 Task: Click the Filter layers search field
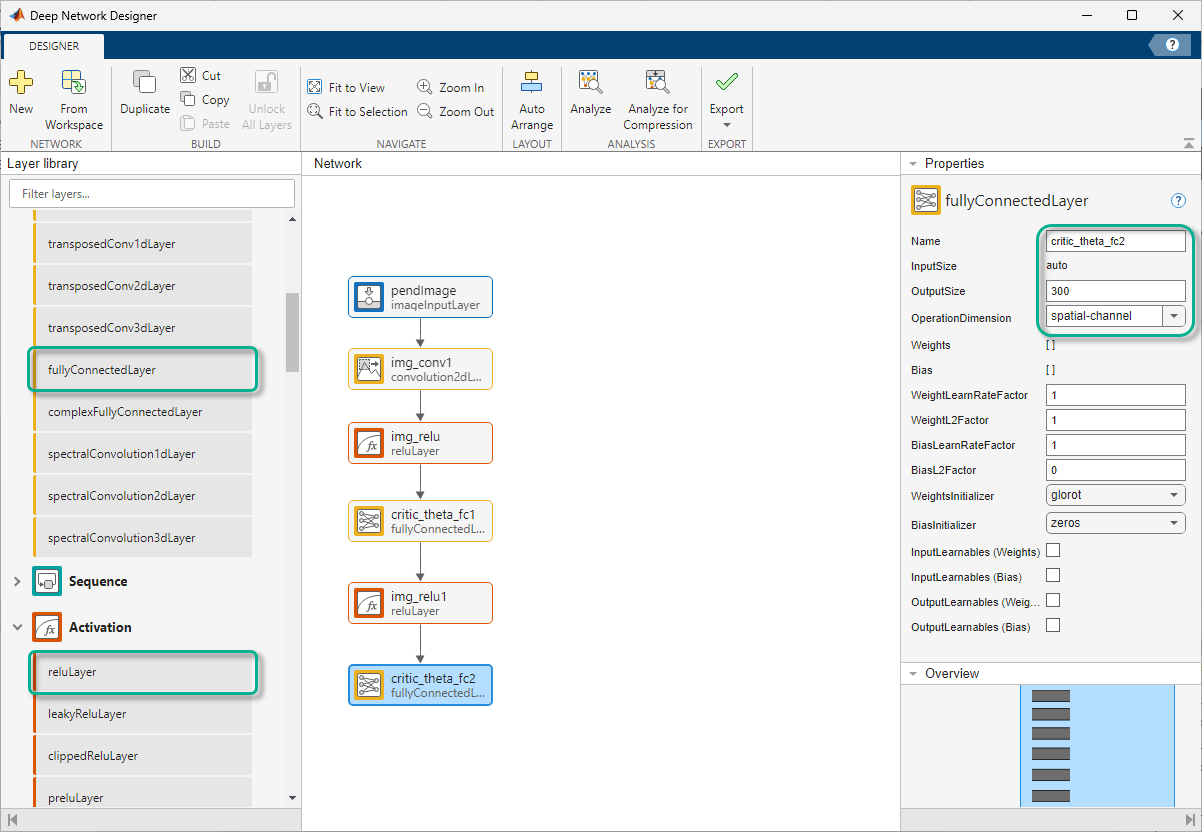(152, 193)
